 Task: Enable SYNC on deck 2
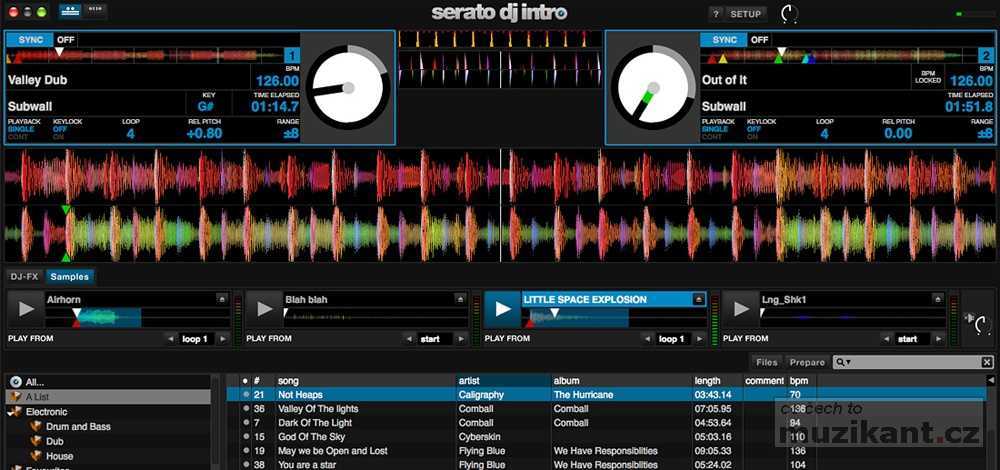(724, 40)
